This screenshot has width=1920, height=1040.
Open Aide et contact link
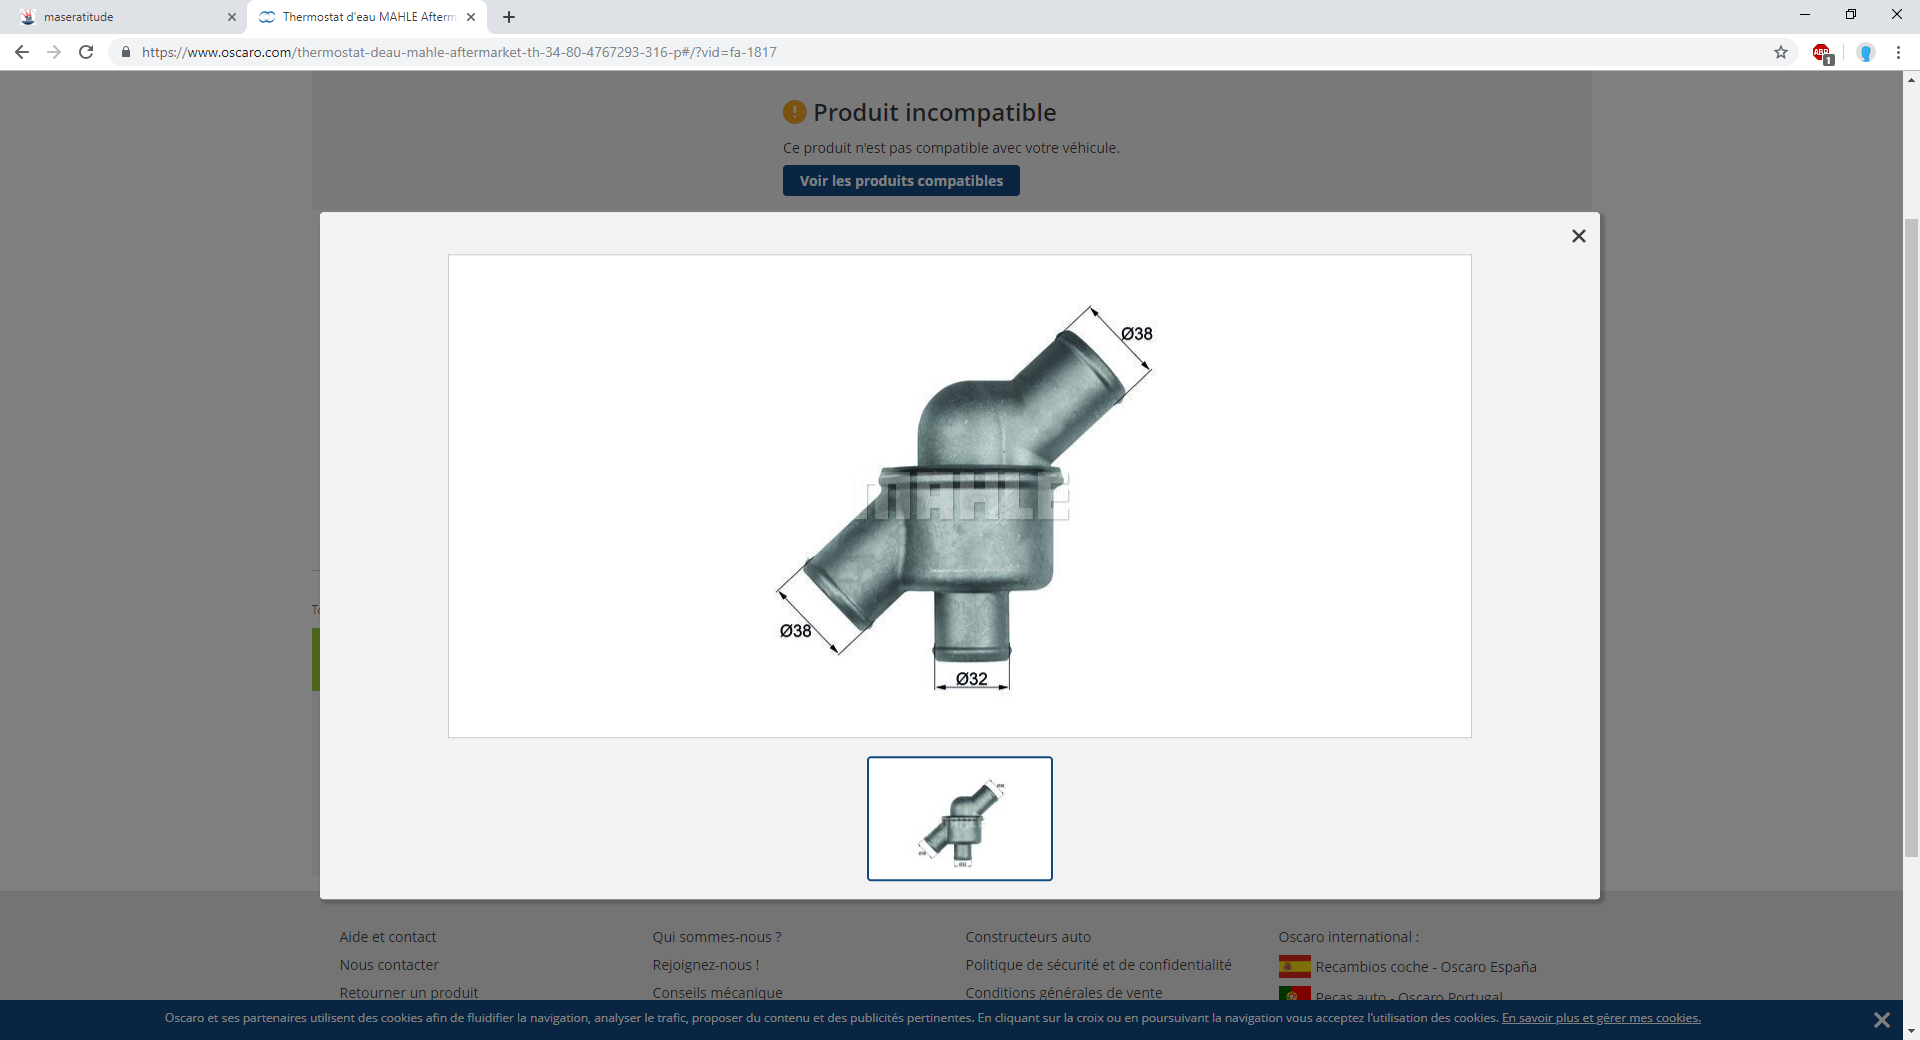pyautogui.click(x=388, y=937)
